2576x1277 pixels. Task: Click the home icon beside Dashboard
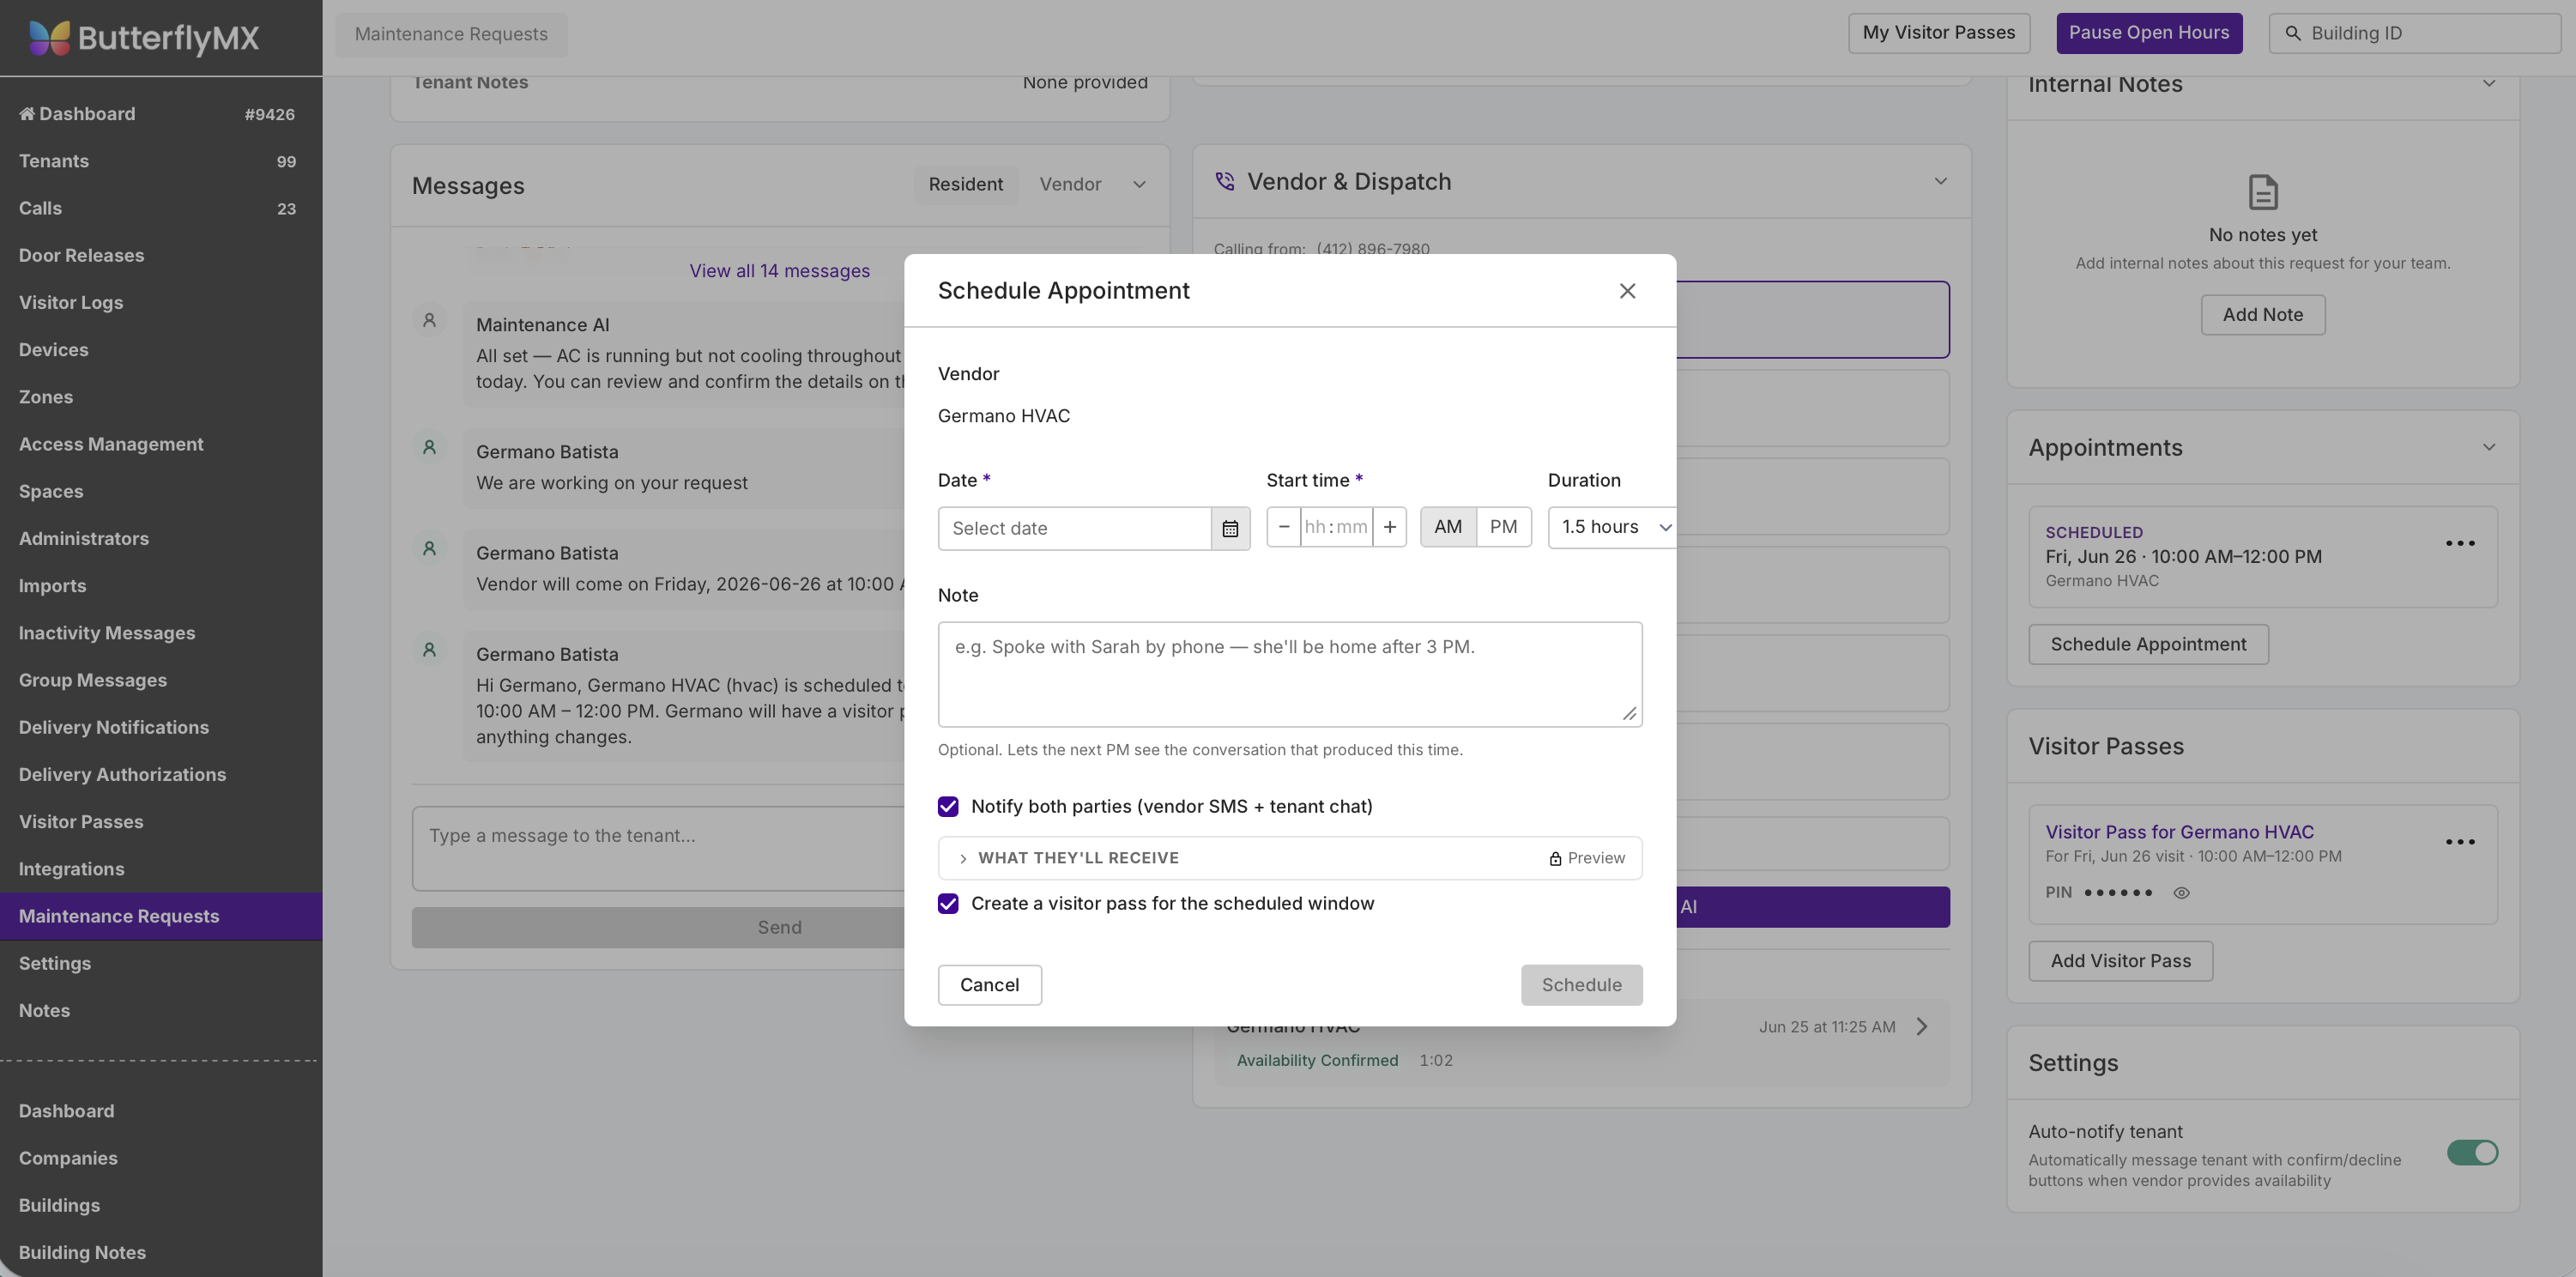27,113
